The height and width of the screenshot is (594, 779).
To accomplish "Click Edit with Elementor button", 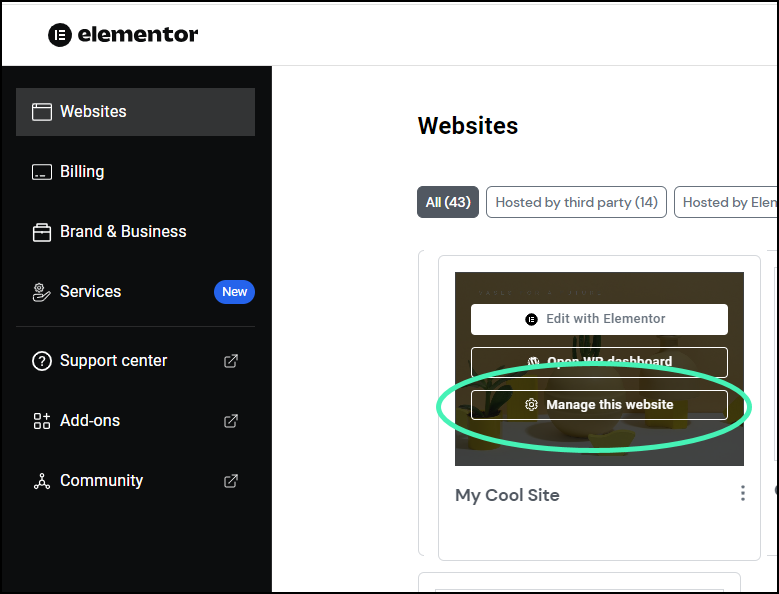I will pos(599,319).
